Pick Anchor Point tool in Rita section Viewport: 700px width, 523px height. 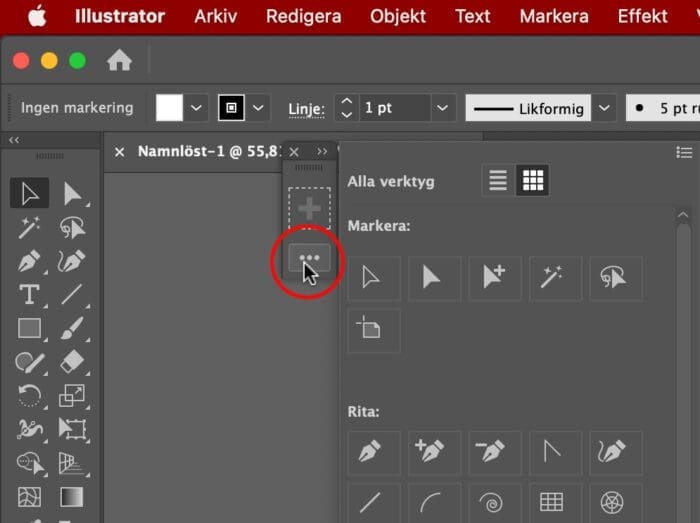pos(555,452)
